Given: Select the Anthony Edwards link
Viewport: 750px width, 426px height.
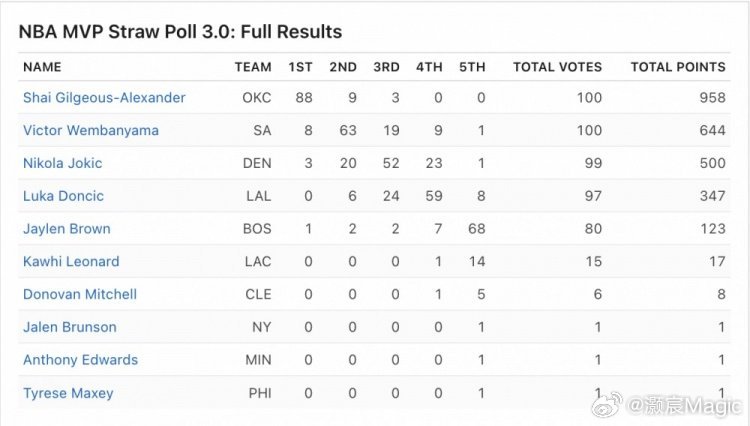Looking at the screenshot, I should [81, 360].
